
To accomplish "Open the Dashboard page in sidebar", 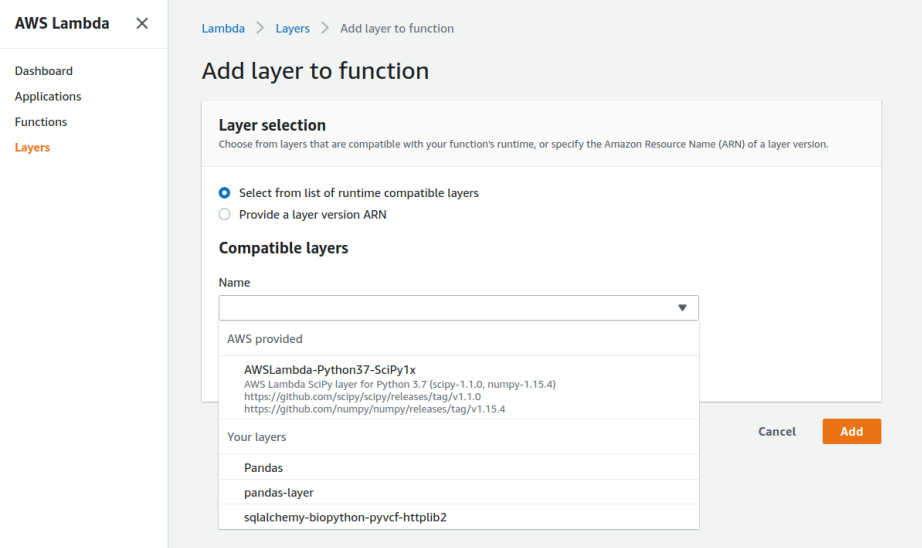I will (x=44, y=71).
